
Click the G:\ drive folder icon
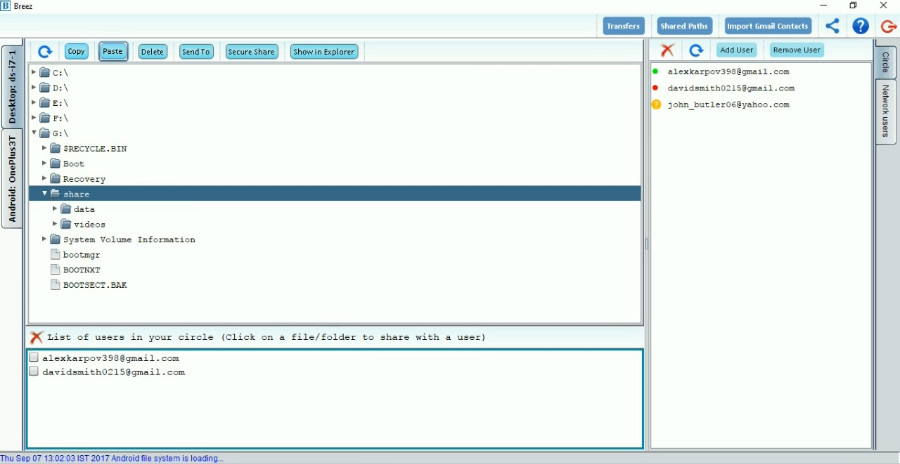coord(45,133)
